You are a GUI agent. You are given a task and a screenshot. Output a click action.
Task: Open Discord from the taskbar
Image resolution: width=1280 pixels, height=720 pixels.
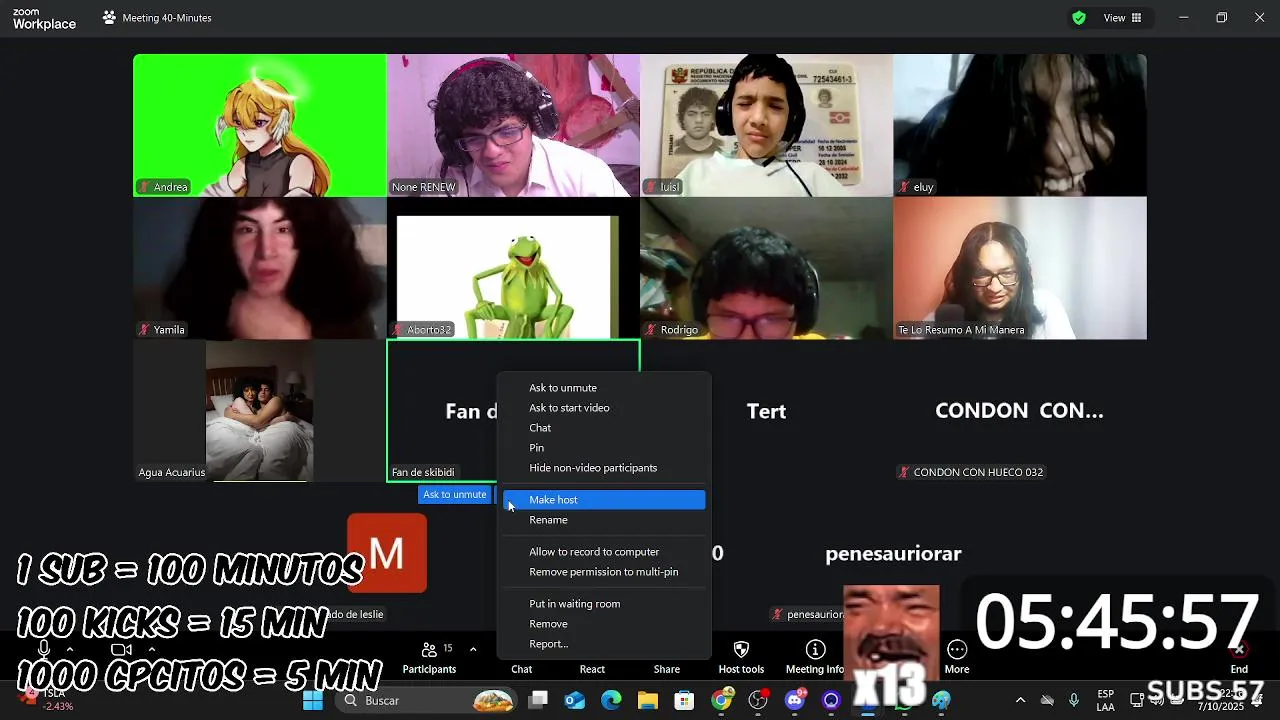point(795,701)
